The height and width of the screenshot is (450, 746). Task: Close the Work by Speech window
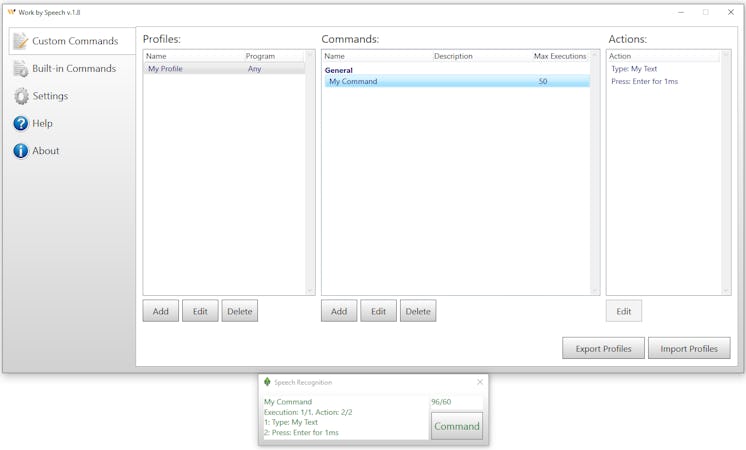point(731,12)
